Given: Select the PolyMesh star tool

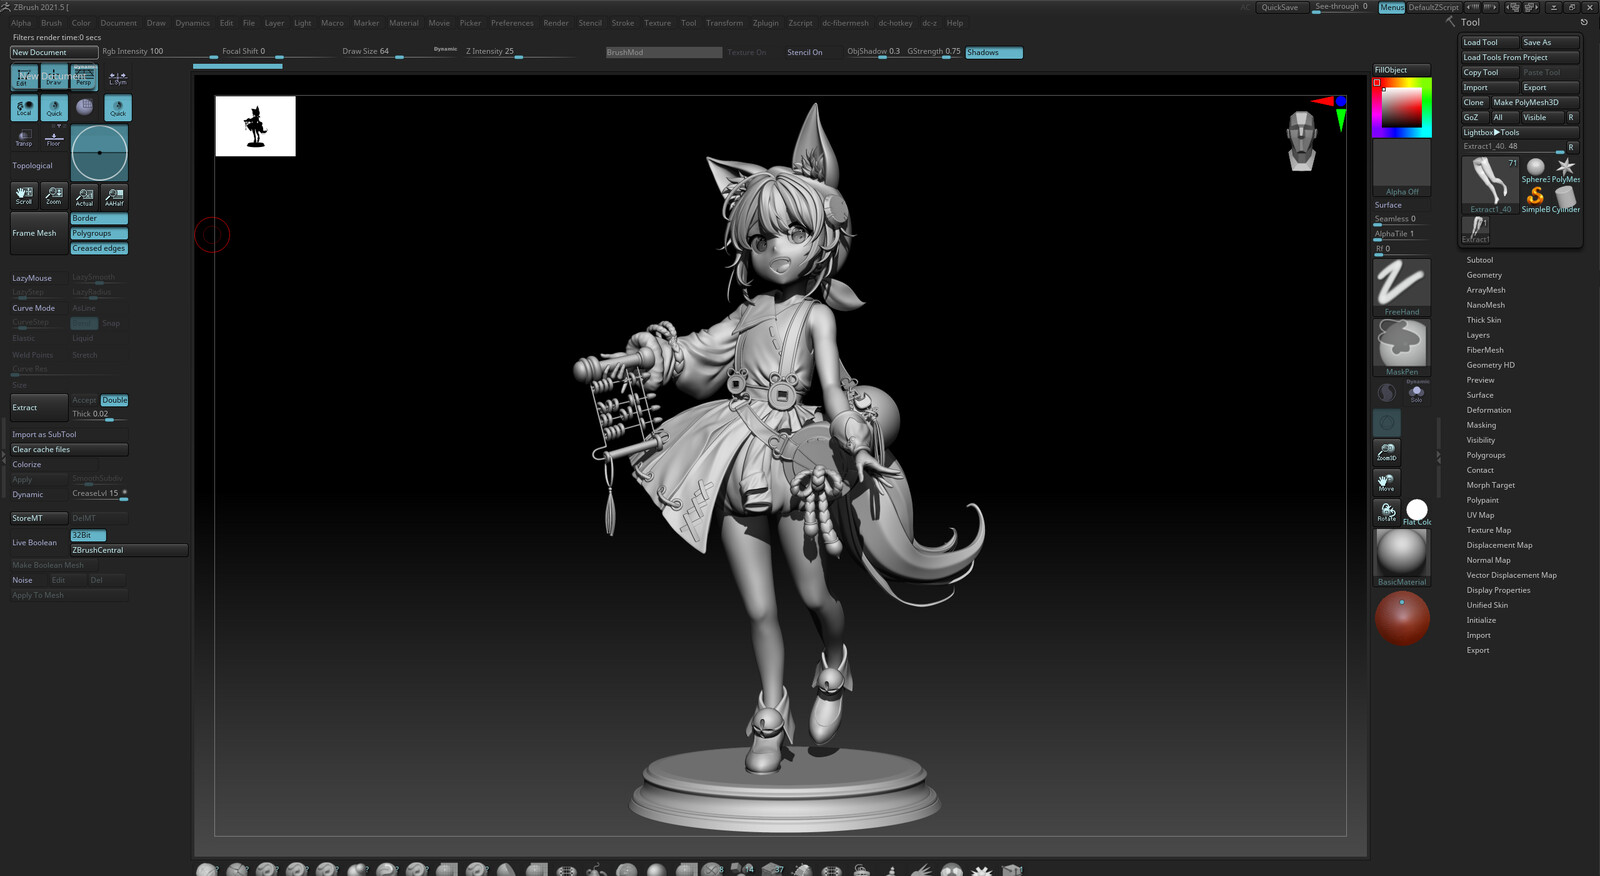Looking at the screenshot, I should click(x=1566, y=170).
